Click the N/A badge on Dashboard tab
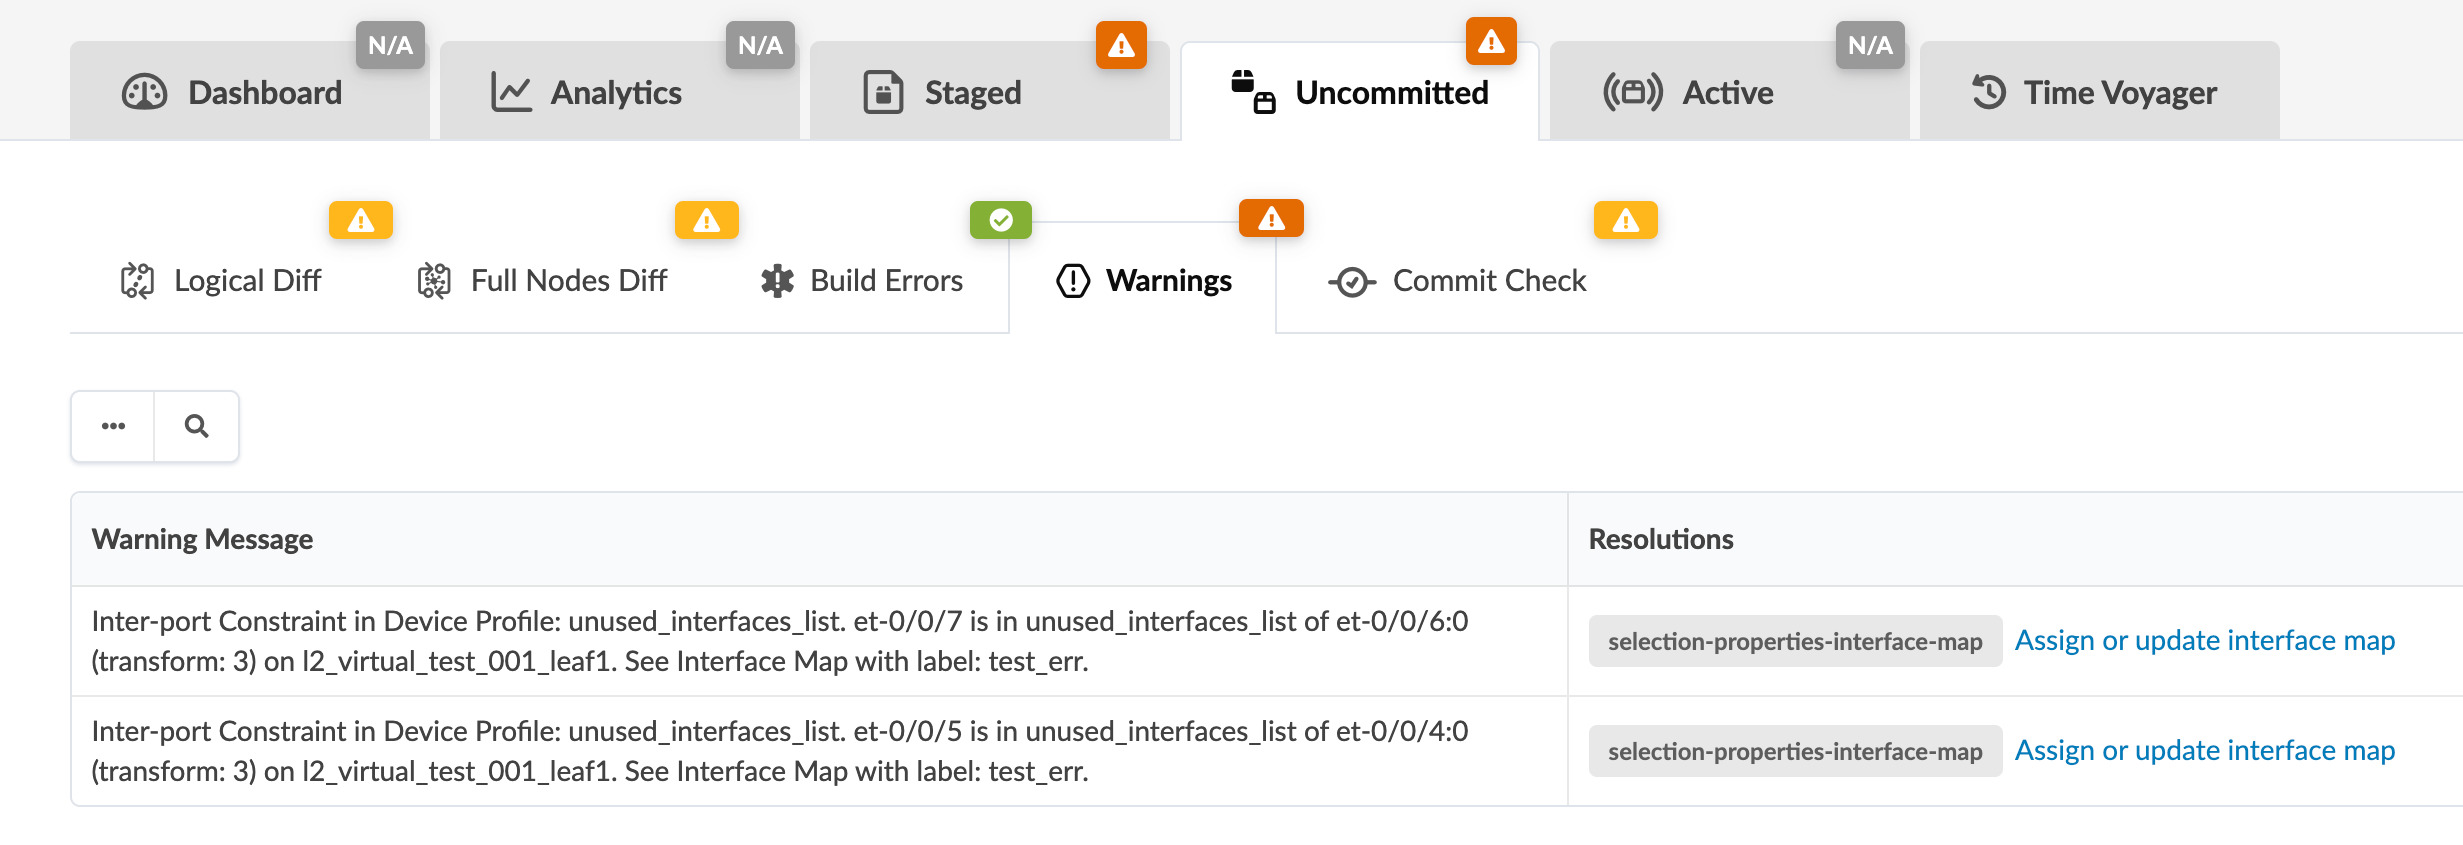 tap(390, 46)
